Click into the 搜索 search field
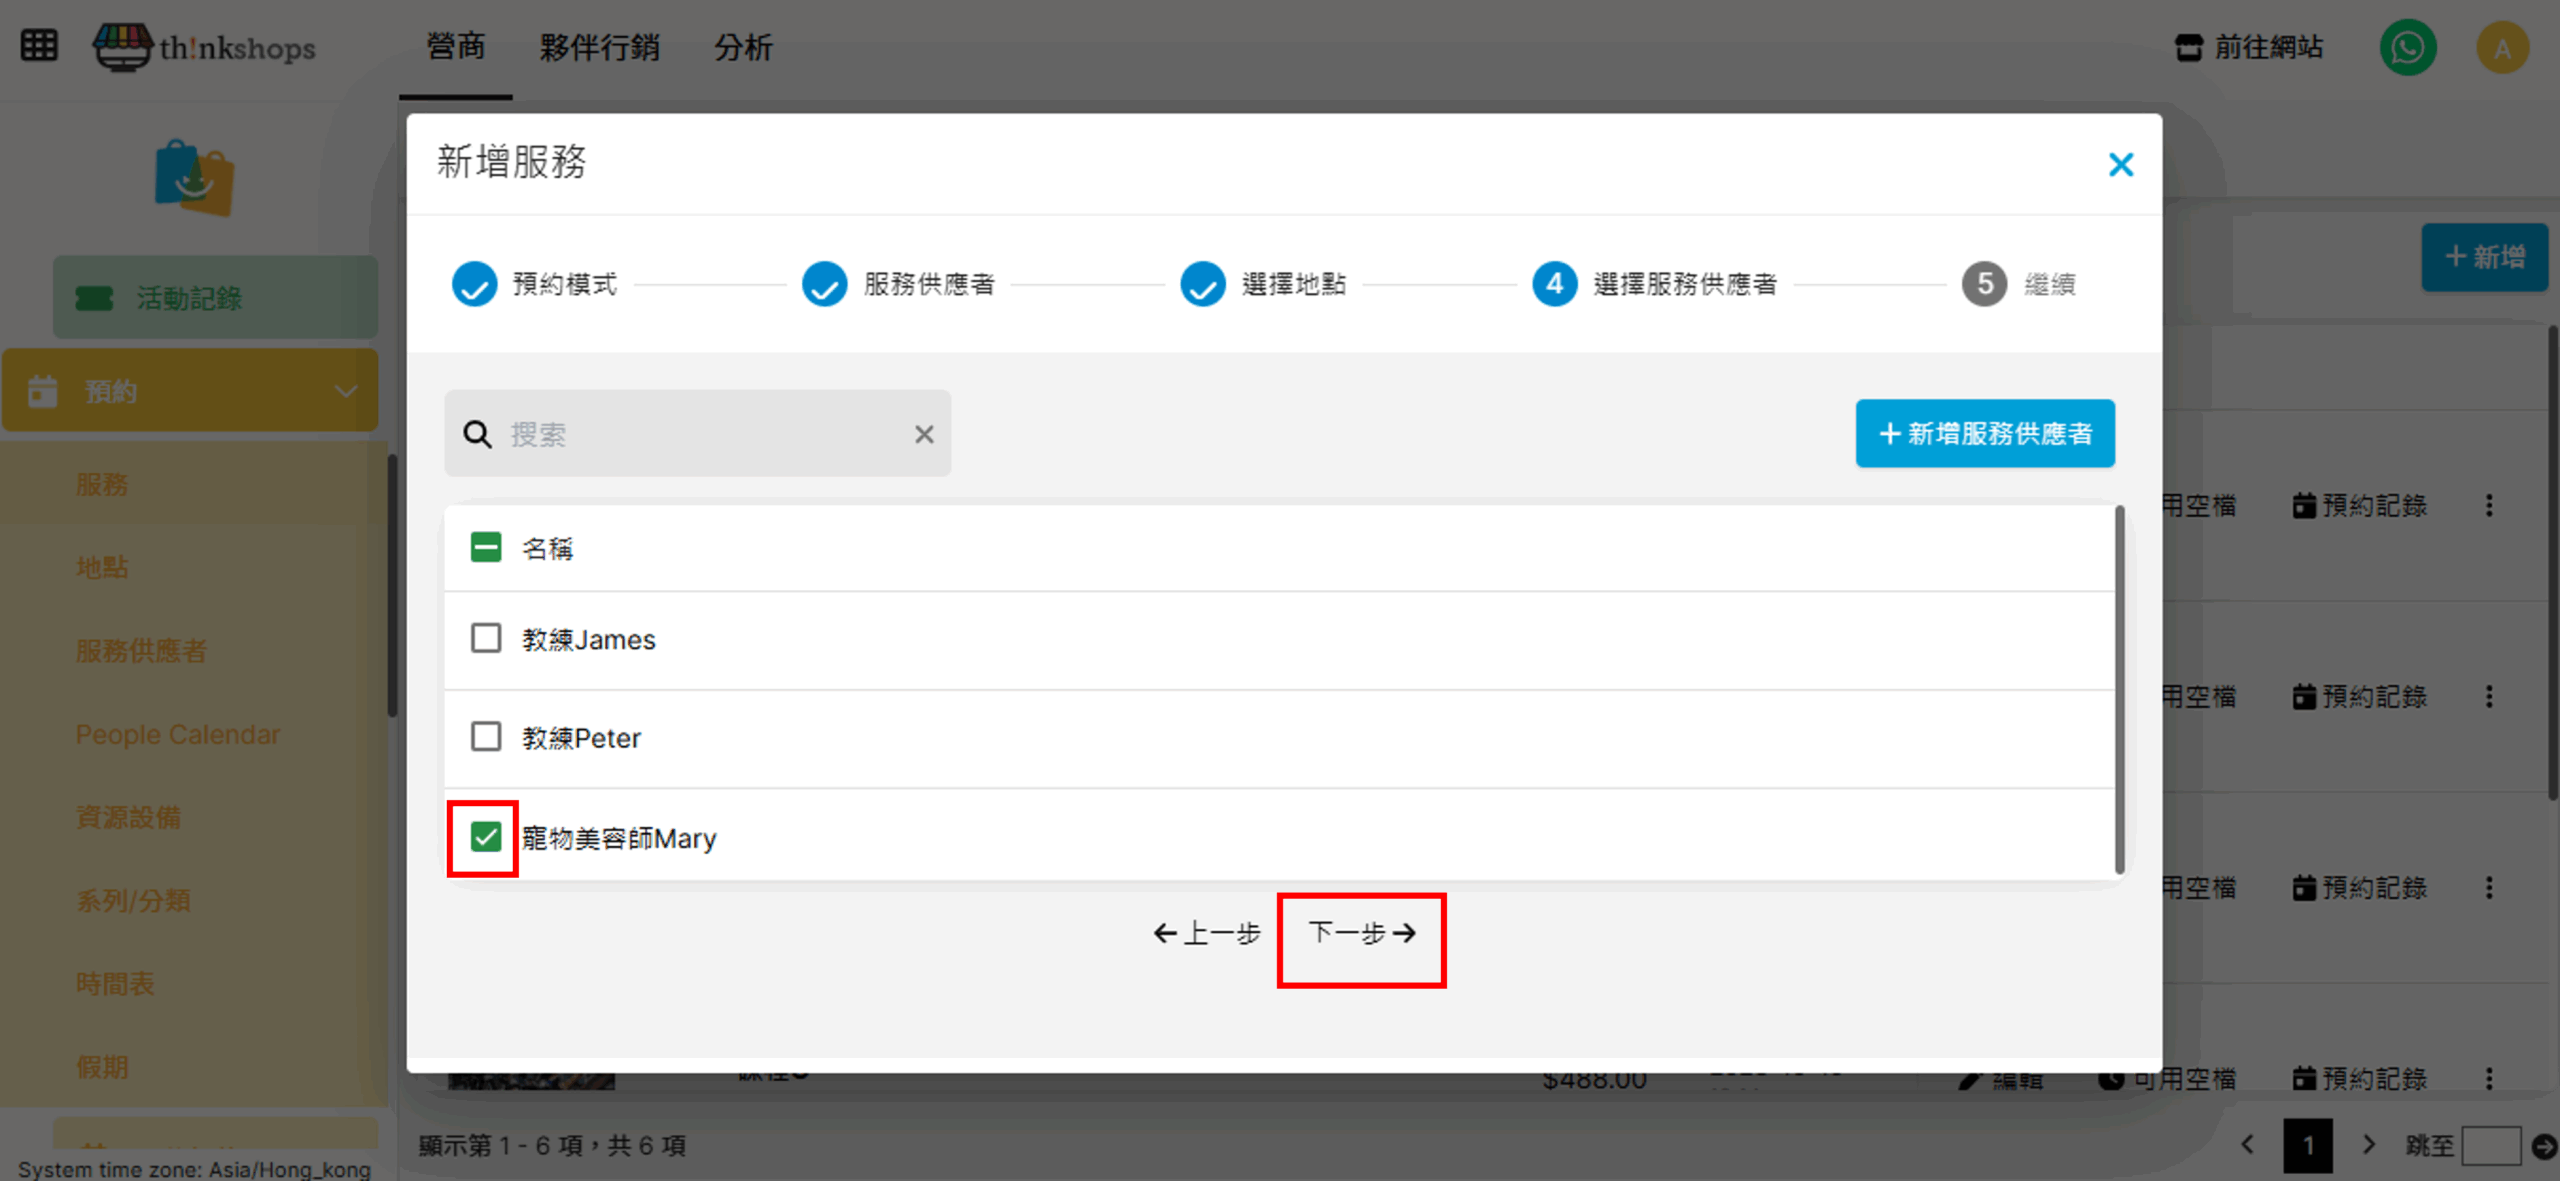Viewport: 2560px width, 1181px height. click(x=700, y=434)
